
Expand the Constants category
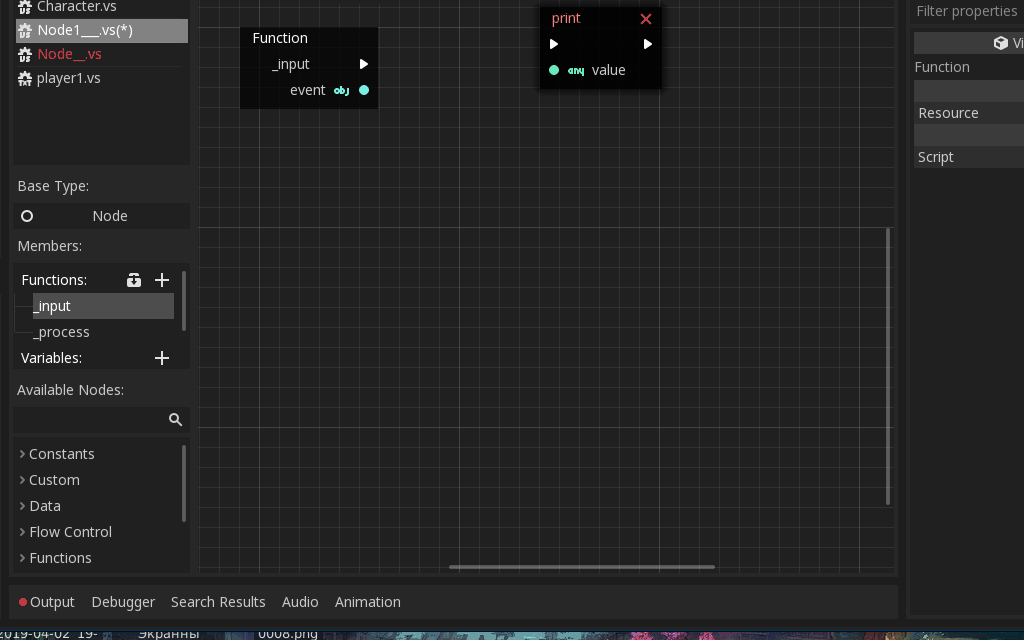coord(22,453)
